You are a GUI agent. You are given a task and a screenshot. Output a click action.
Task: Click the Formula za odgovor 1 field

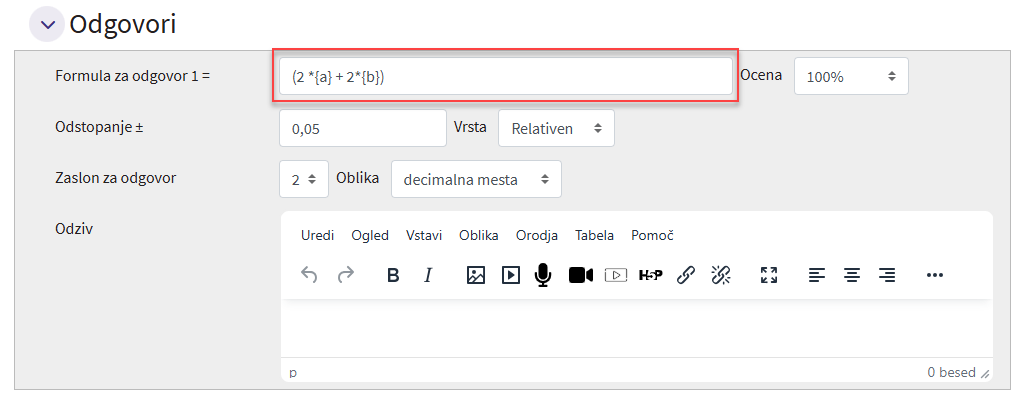[505, 76]
